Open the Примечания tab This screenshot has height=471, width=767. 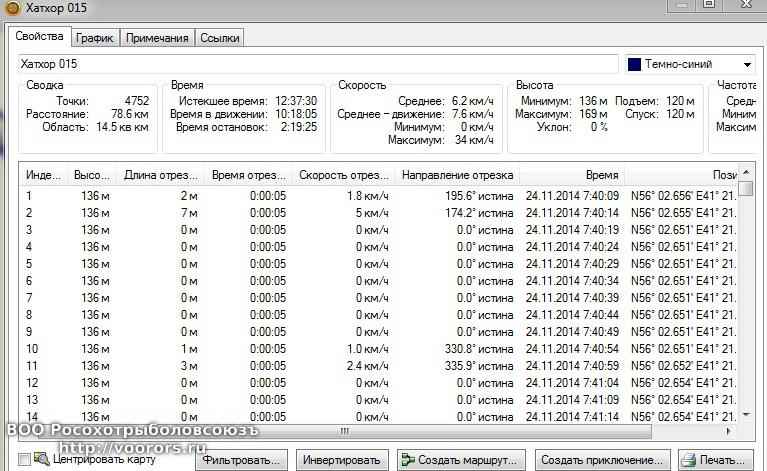point(157,38)
